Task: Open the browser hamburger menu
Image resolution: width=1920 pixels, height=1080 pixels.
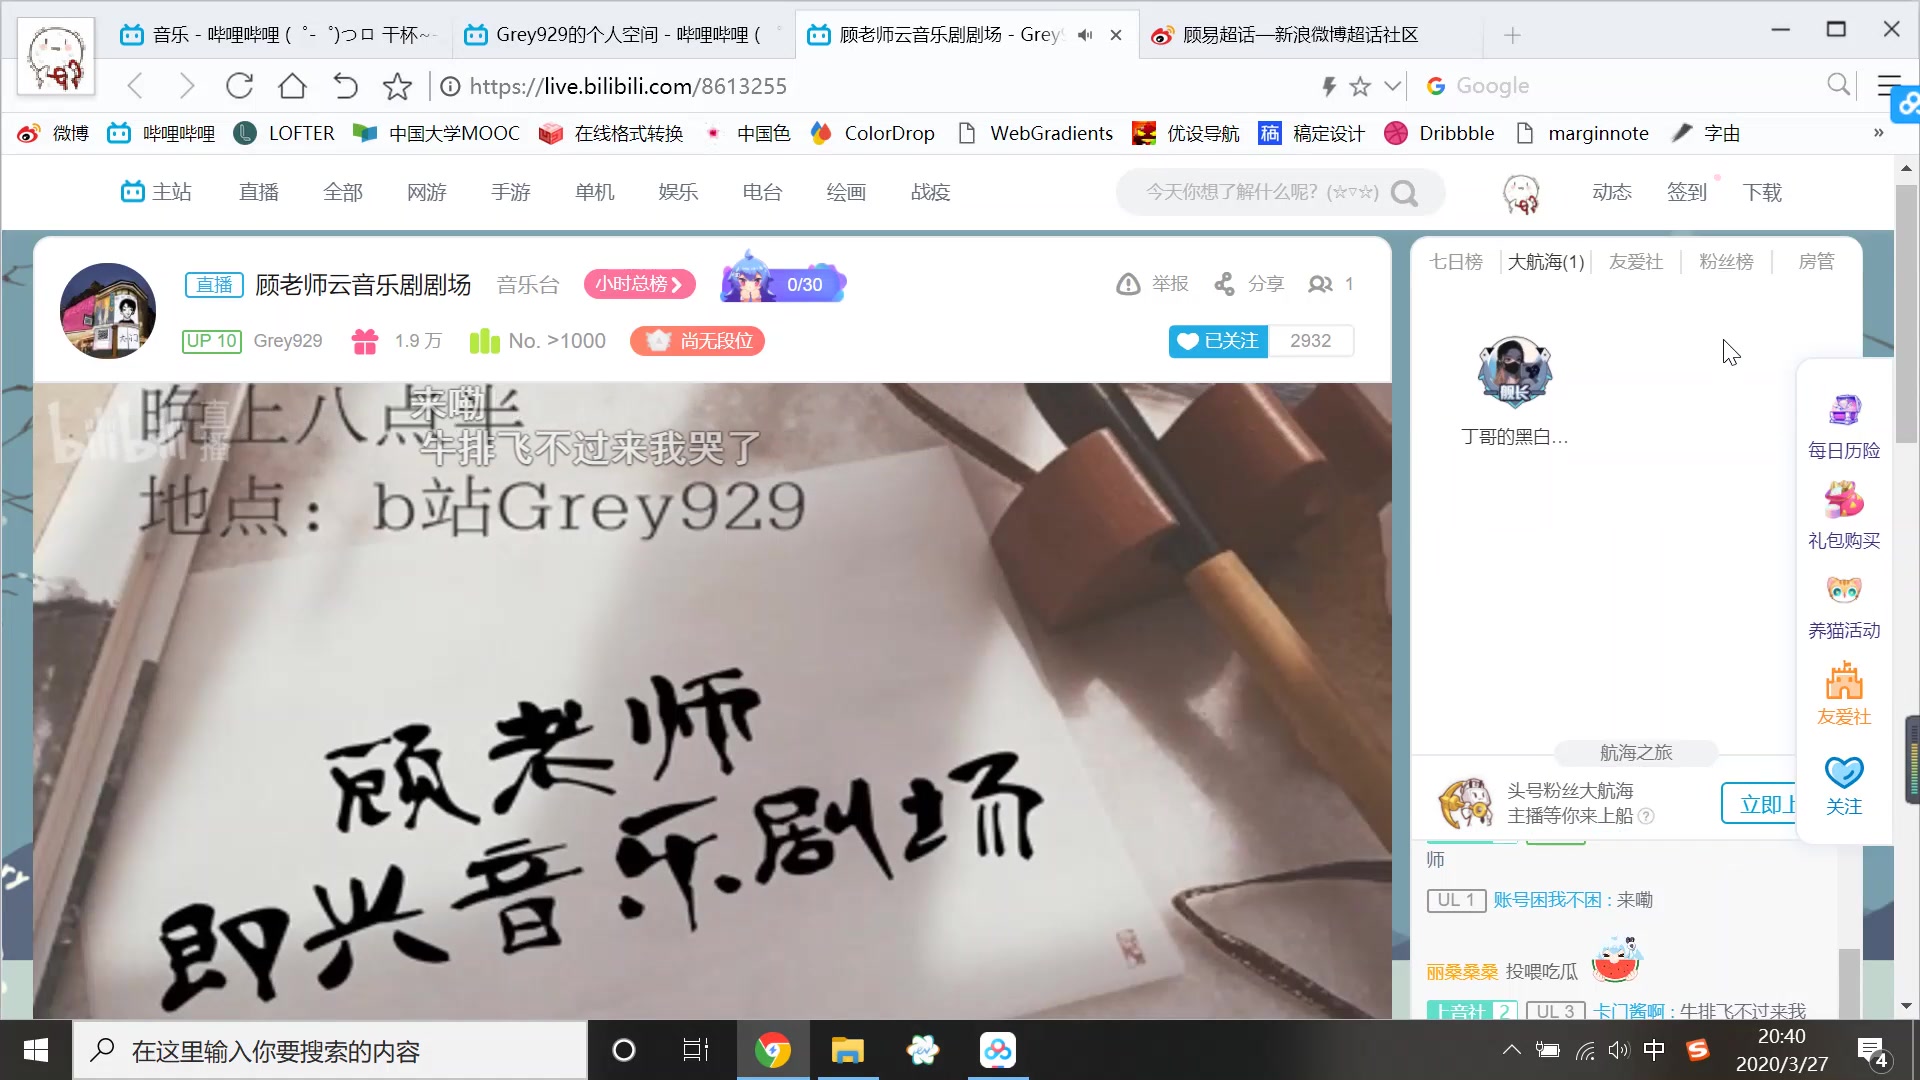Action: 1889,85
